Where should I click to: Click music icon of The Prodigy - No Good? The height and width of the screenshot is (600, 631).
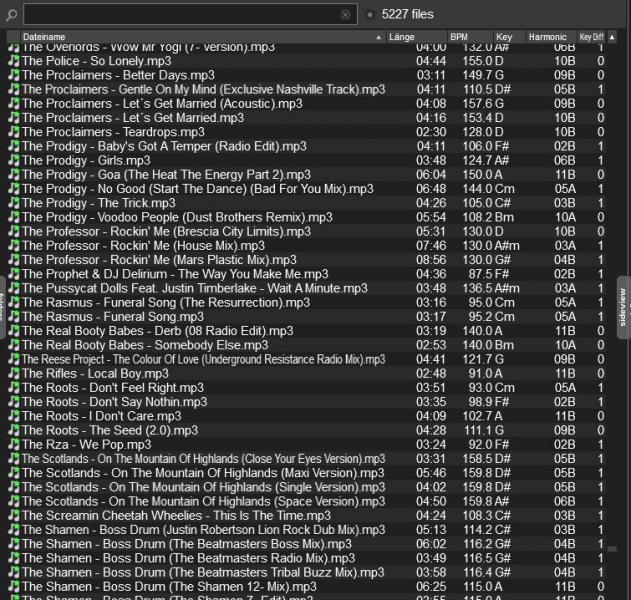(x=14, y=189)
